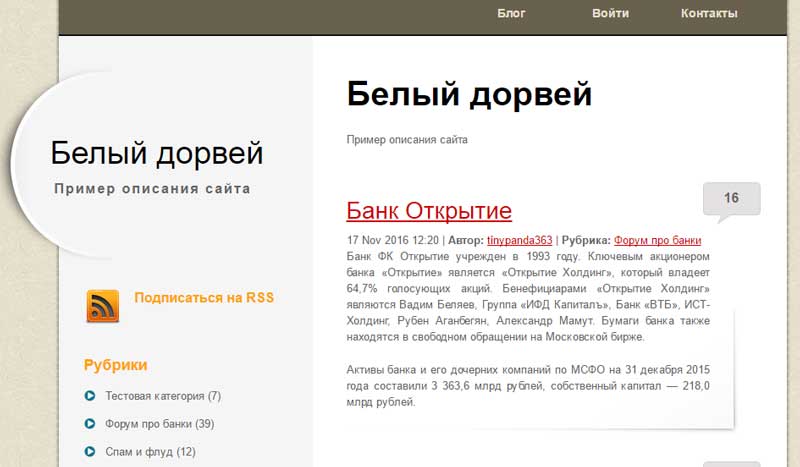The width and height of the screenshot is (800, 467).
Task: Click the sidebar site title Белый дорвей
Action: coord(157,153)
